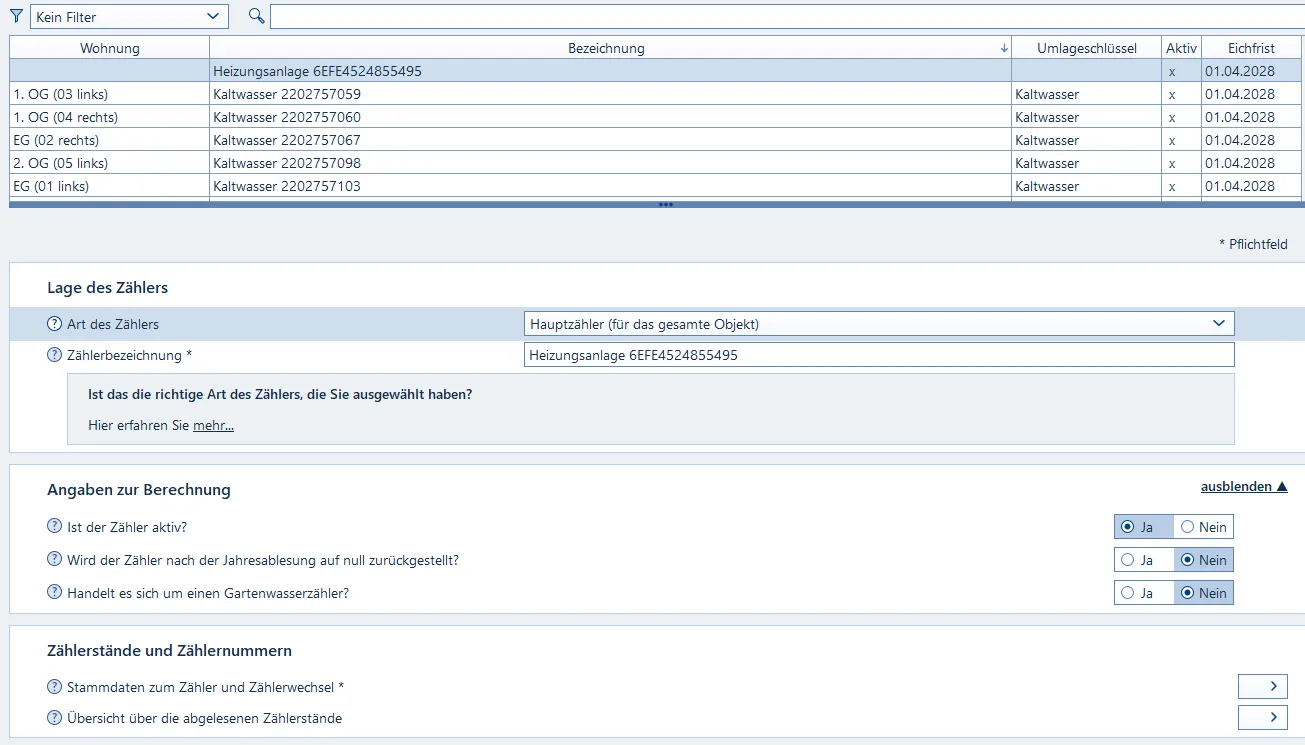
Task: Open help icon beside Zählerbezeichnung
Action: click(54, 355)
